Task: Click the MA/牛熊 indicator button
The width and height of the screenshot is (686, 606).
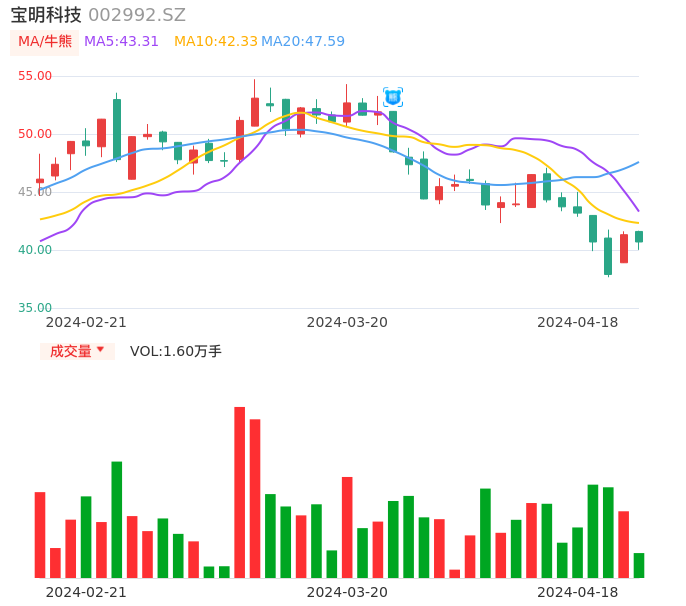Action: point(45,42)
